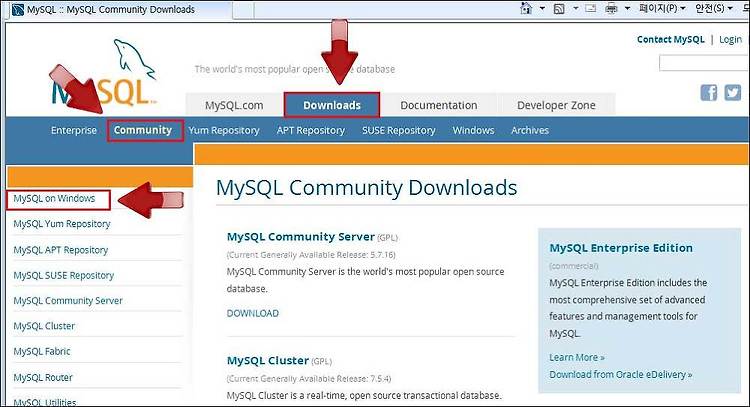Click MySQL SUSE Repository sidebar link

64,275
